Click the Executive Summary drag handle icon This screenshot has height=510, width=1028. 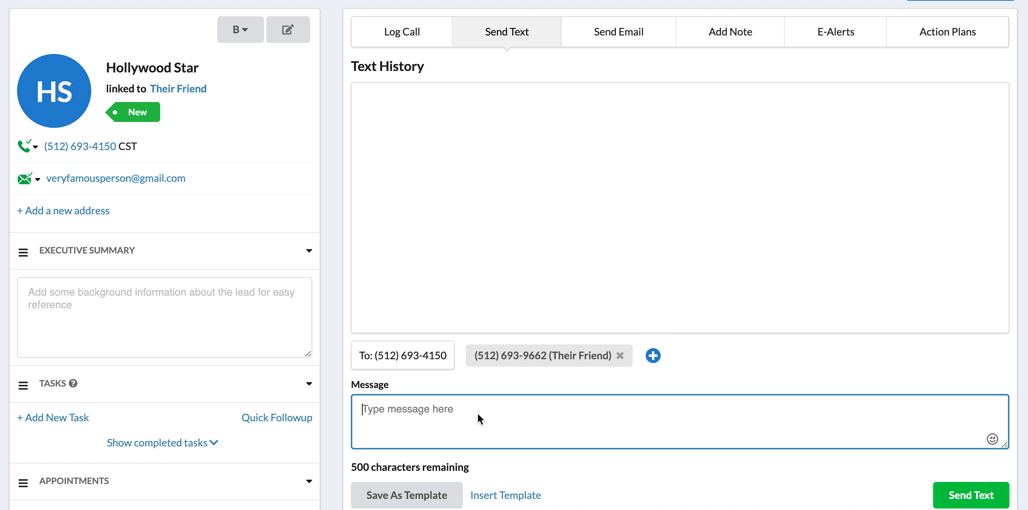pos(23,252)
